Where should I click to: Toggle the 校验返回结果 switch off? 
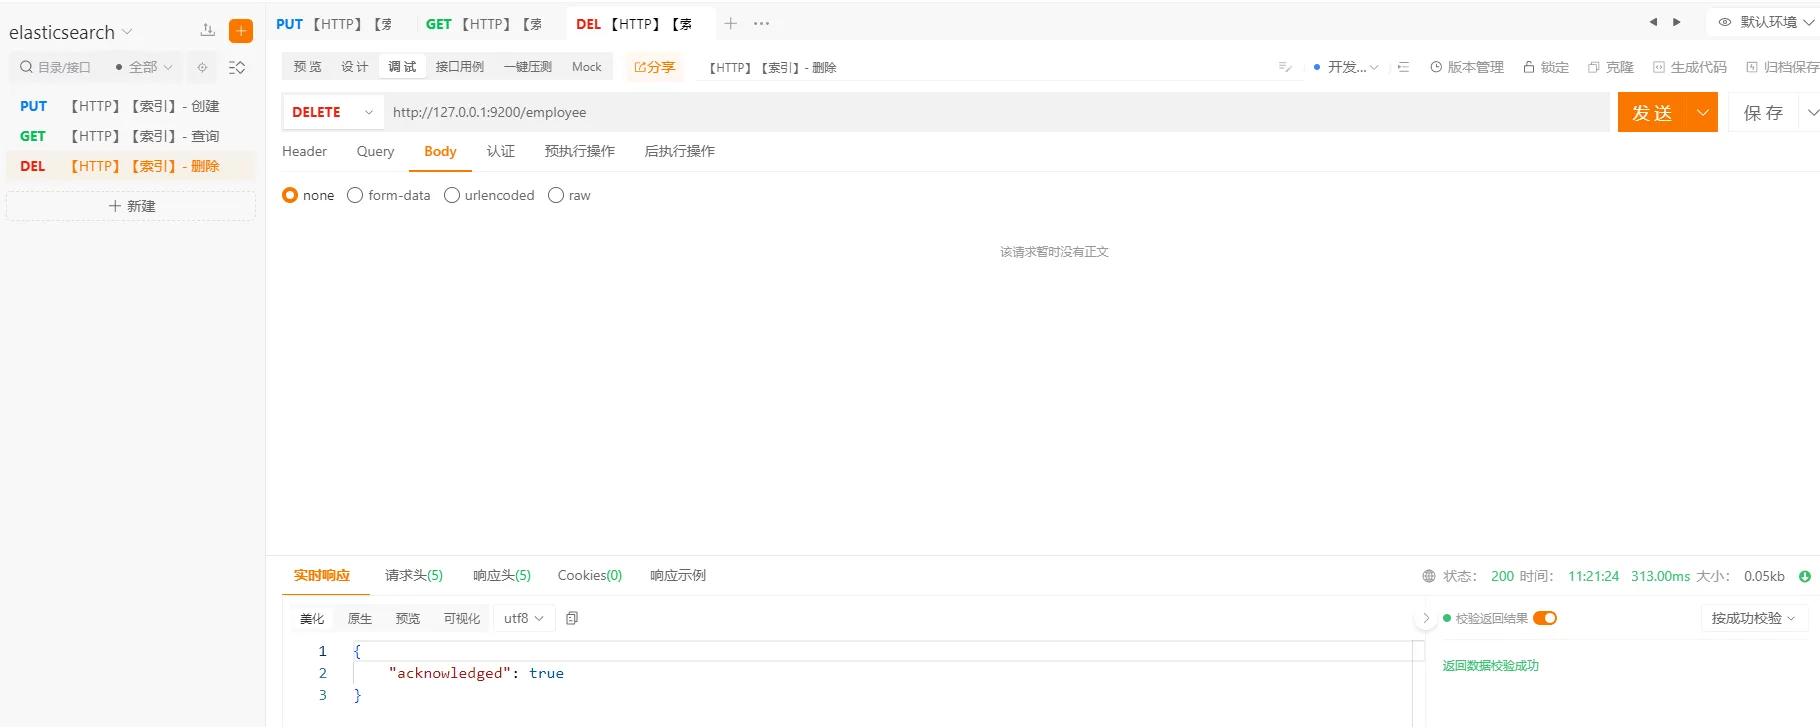[1545, 618]
